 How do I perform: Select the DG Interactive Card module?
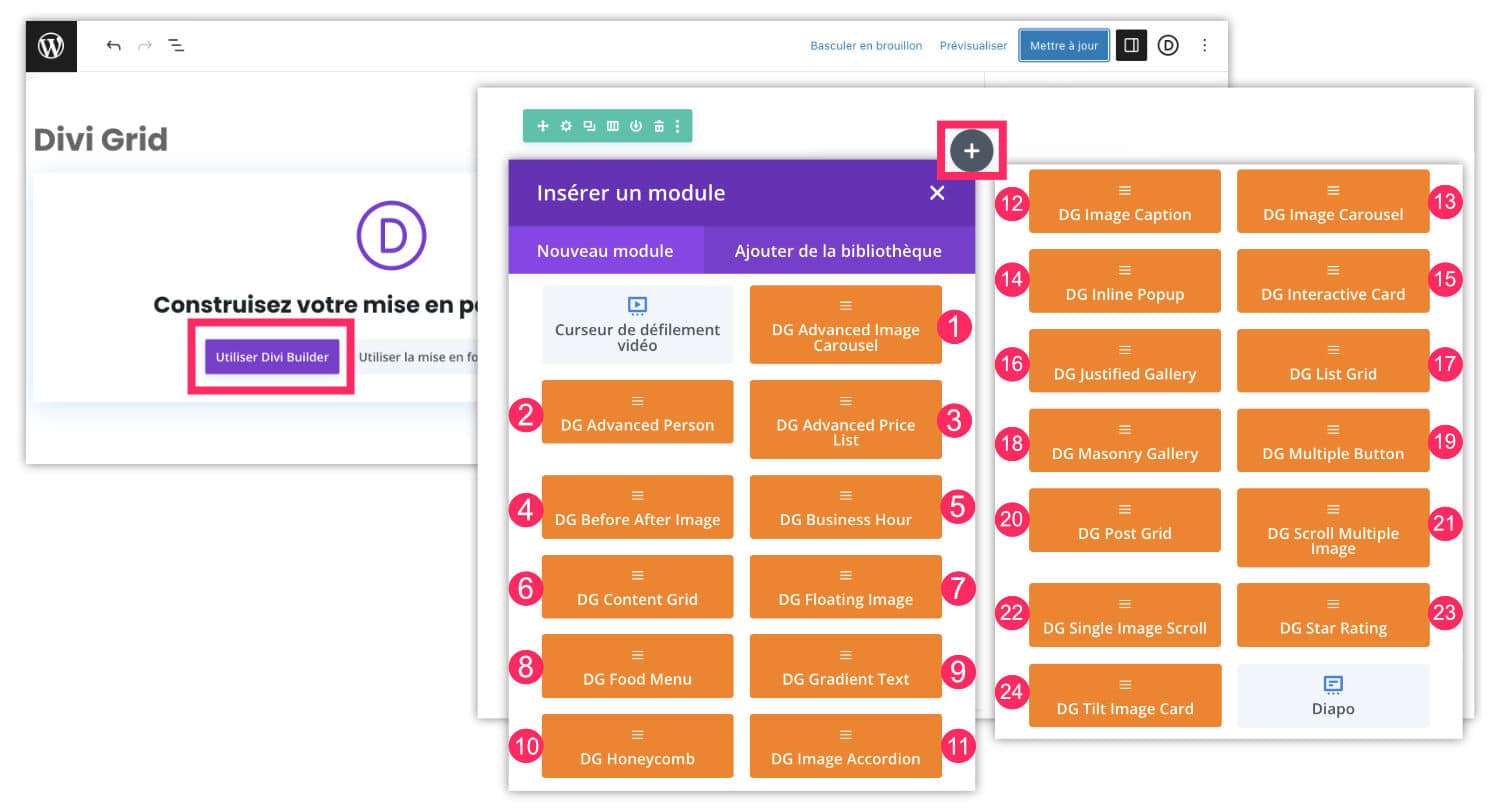click(x=1333, y=281)
